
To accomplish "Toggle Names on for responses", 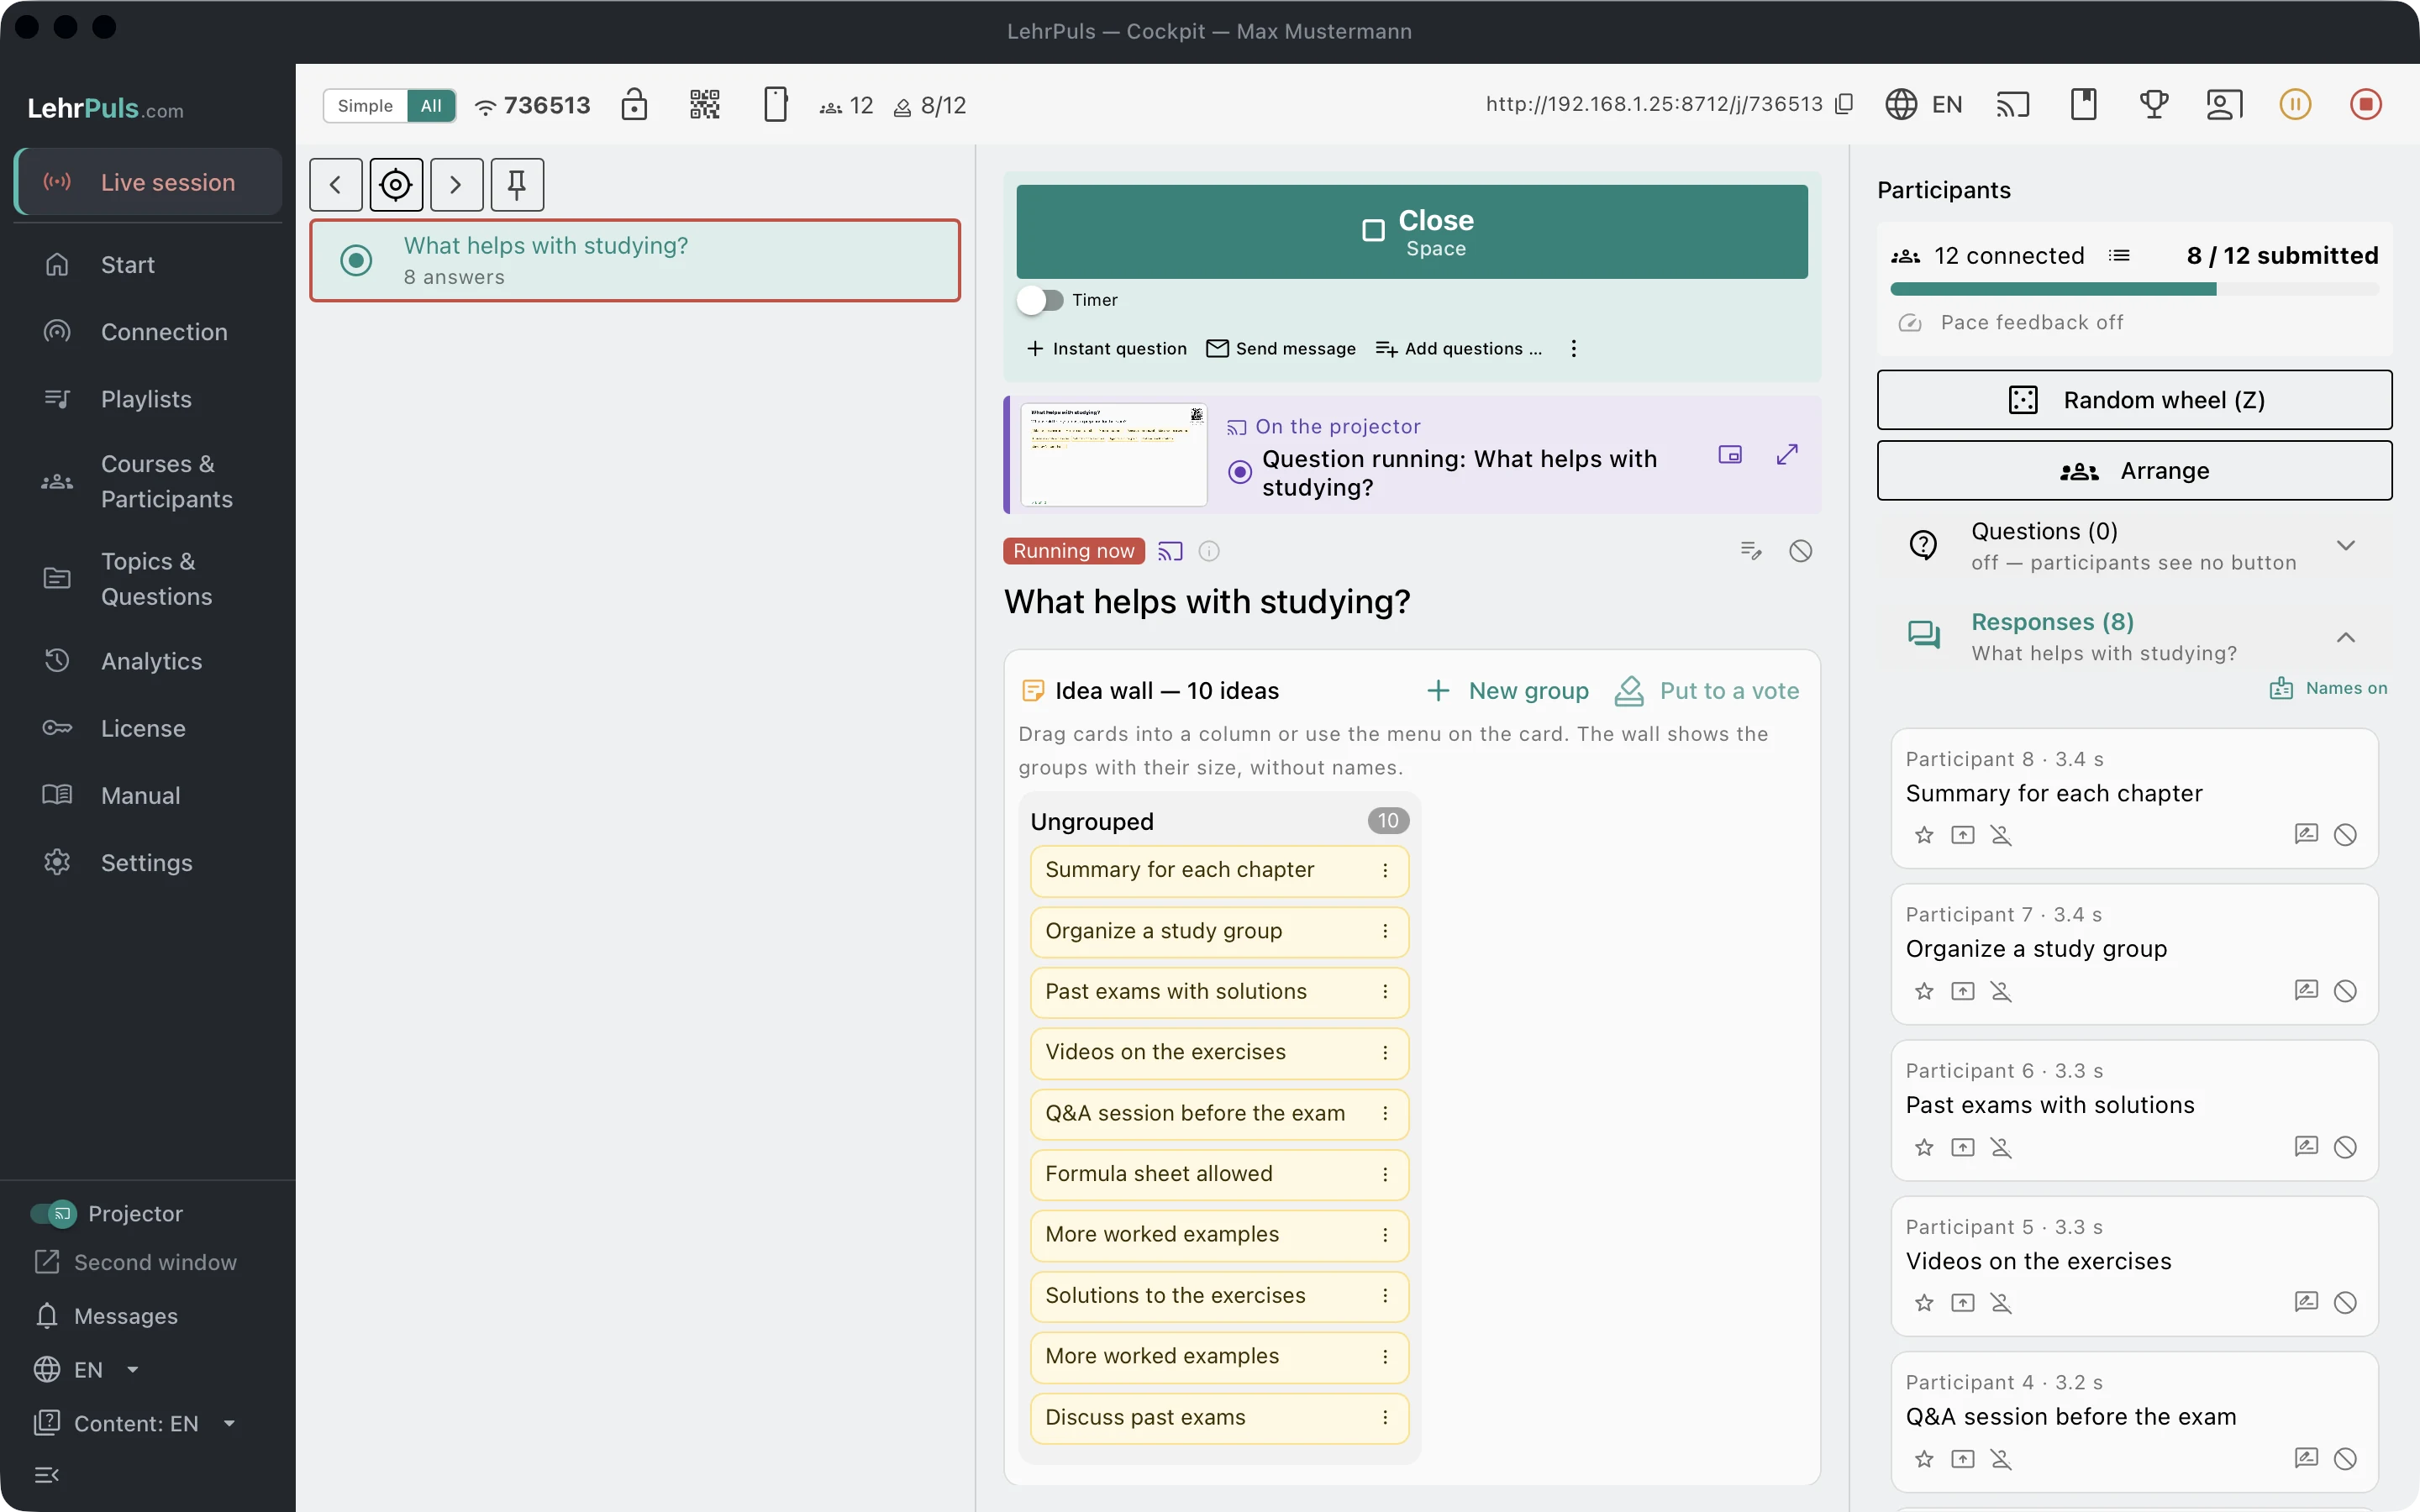I will (2328, 688).
